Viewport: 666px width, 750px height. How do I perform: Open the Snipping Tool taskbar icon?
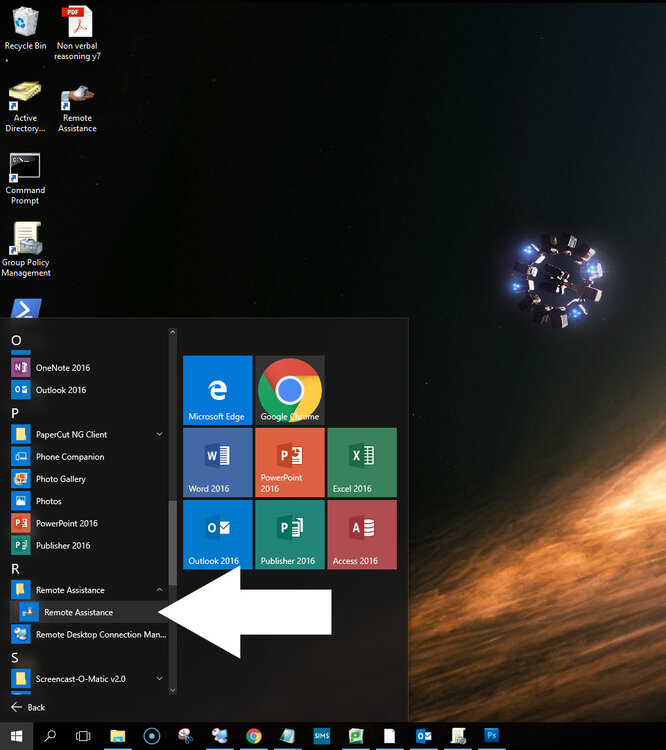(185, 736)
